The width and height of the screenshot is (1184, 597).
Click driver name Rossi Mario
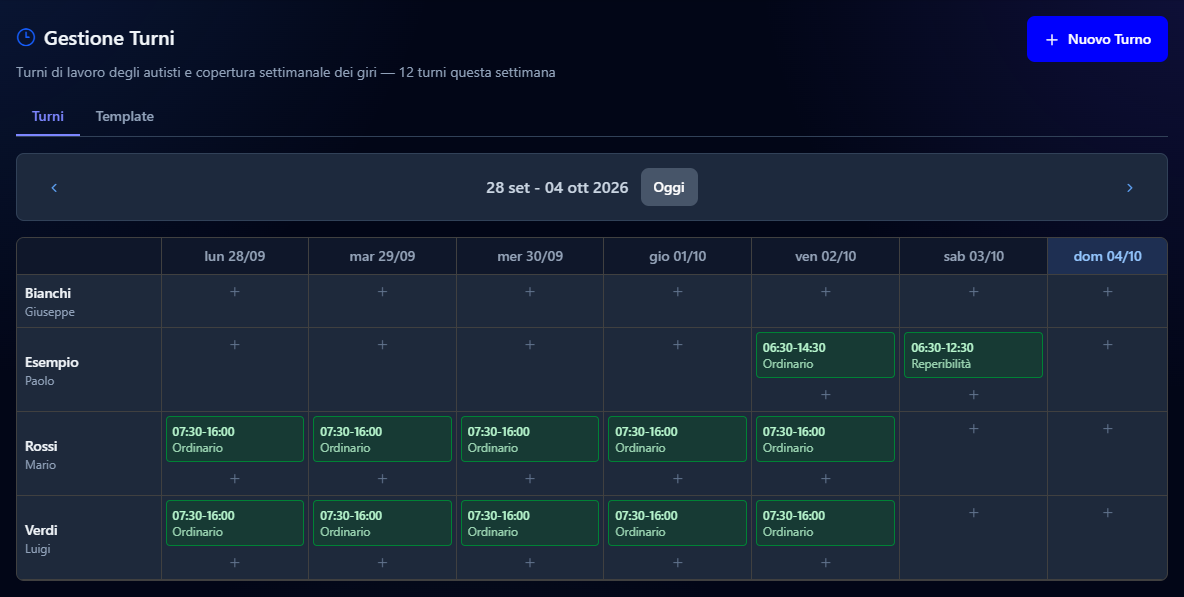point(41,455)
